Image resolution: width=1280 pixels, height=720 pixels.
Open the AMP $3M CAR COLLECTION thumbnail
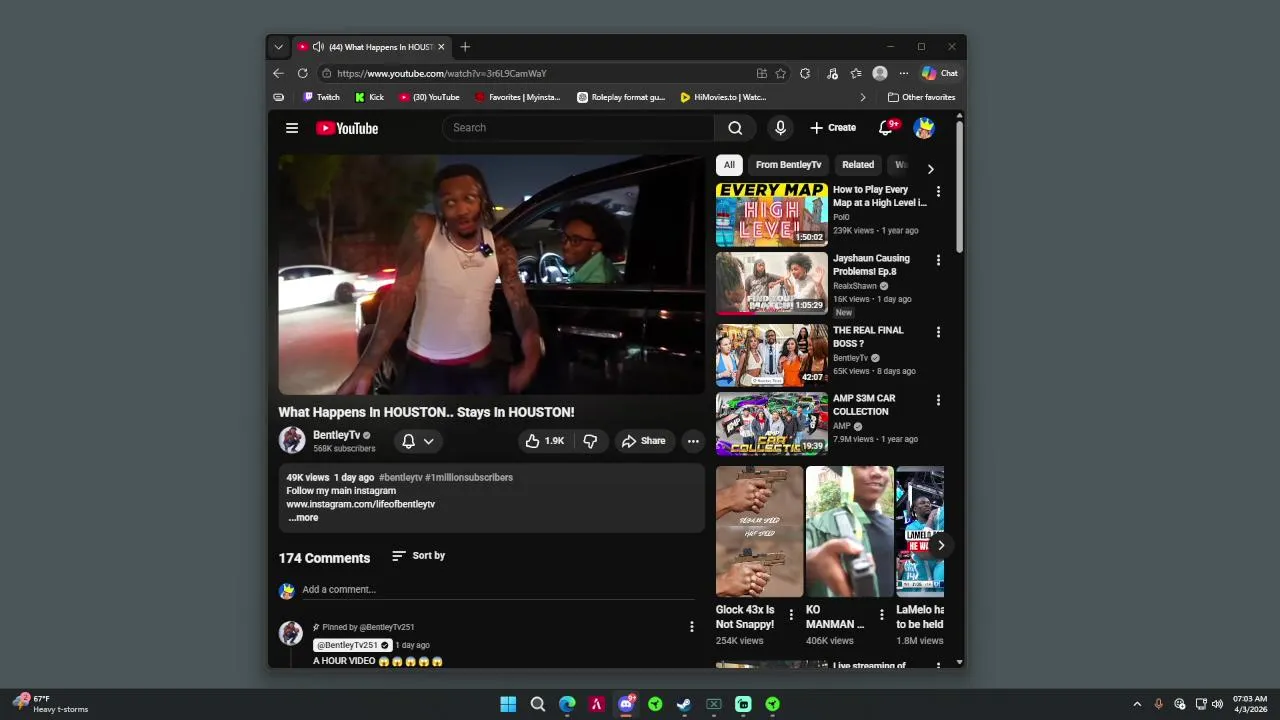pos(771,424)
